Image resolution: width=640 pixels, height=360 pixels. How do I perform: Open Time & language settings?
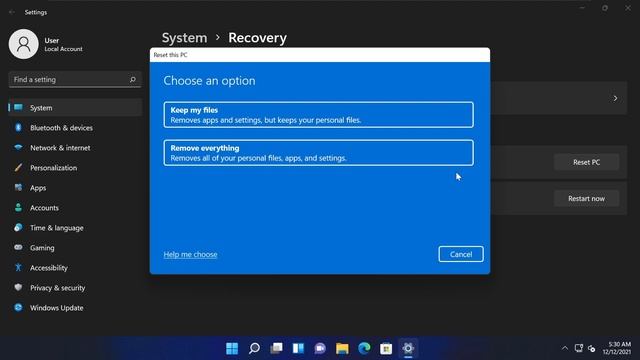75,228
